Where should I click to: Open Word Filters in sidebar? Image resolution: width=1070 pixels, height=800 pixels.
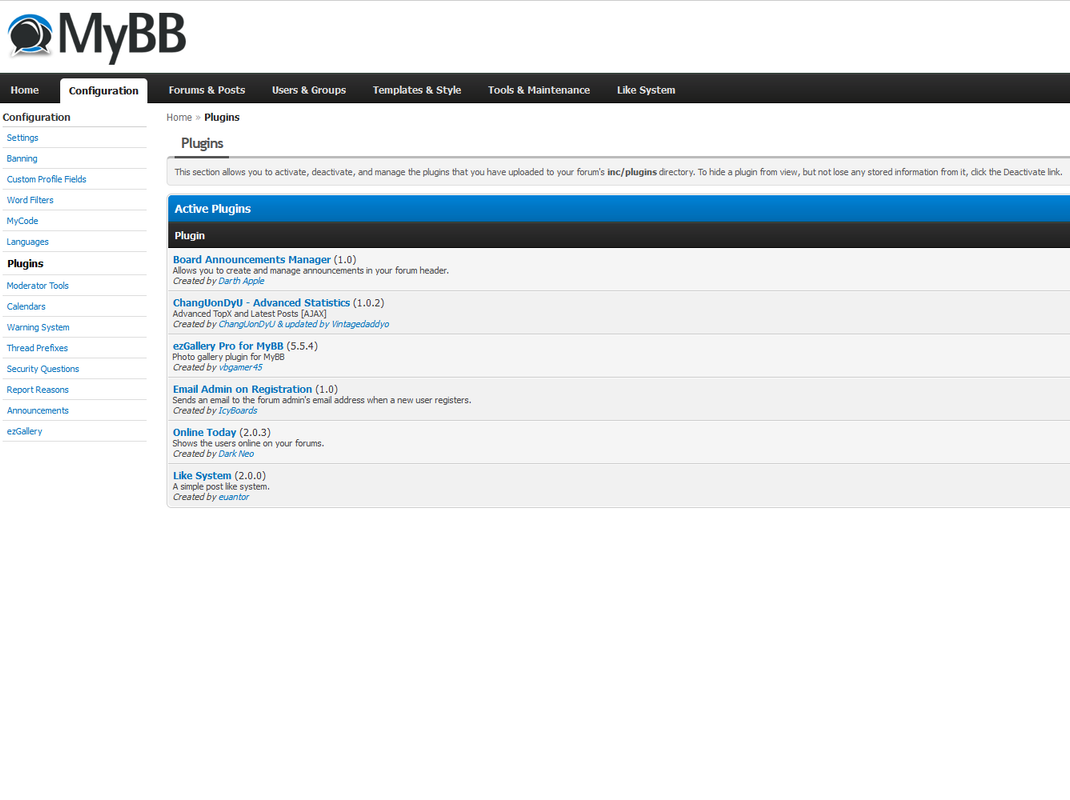click(x=30, y=200)
